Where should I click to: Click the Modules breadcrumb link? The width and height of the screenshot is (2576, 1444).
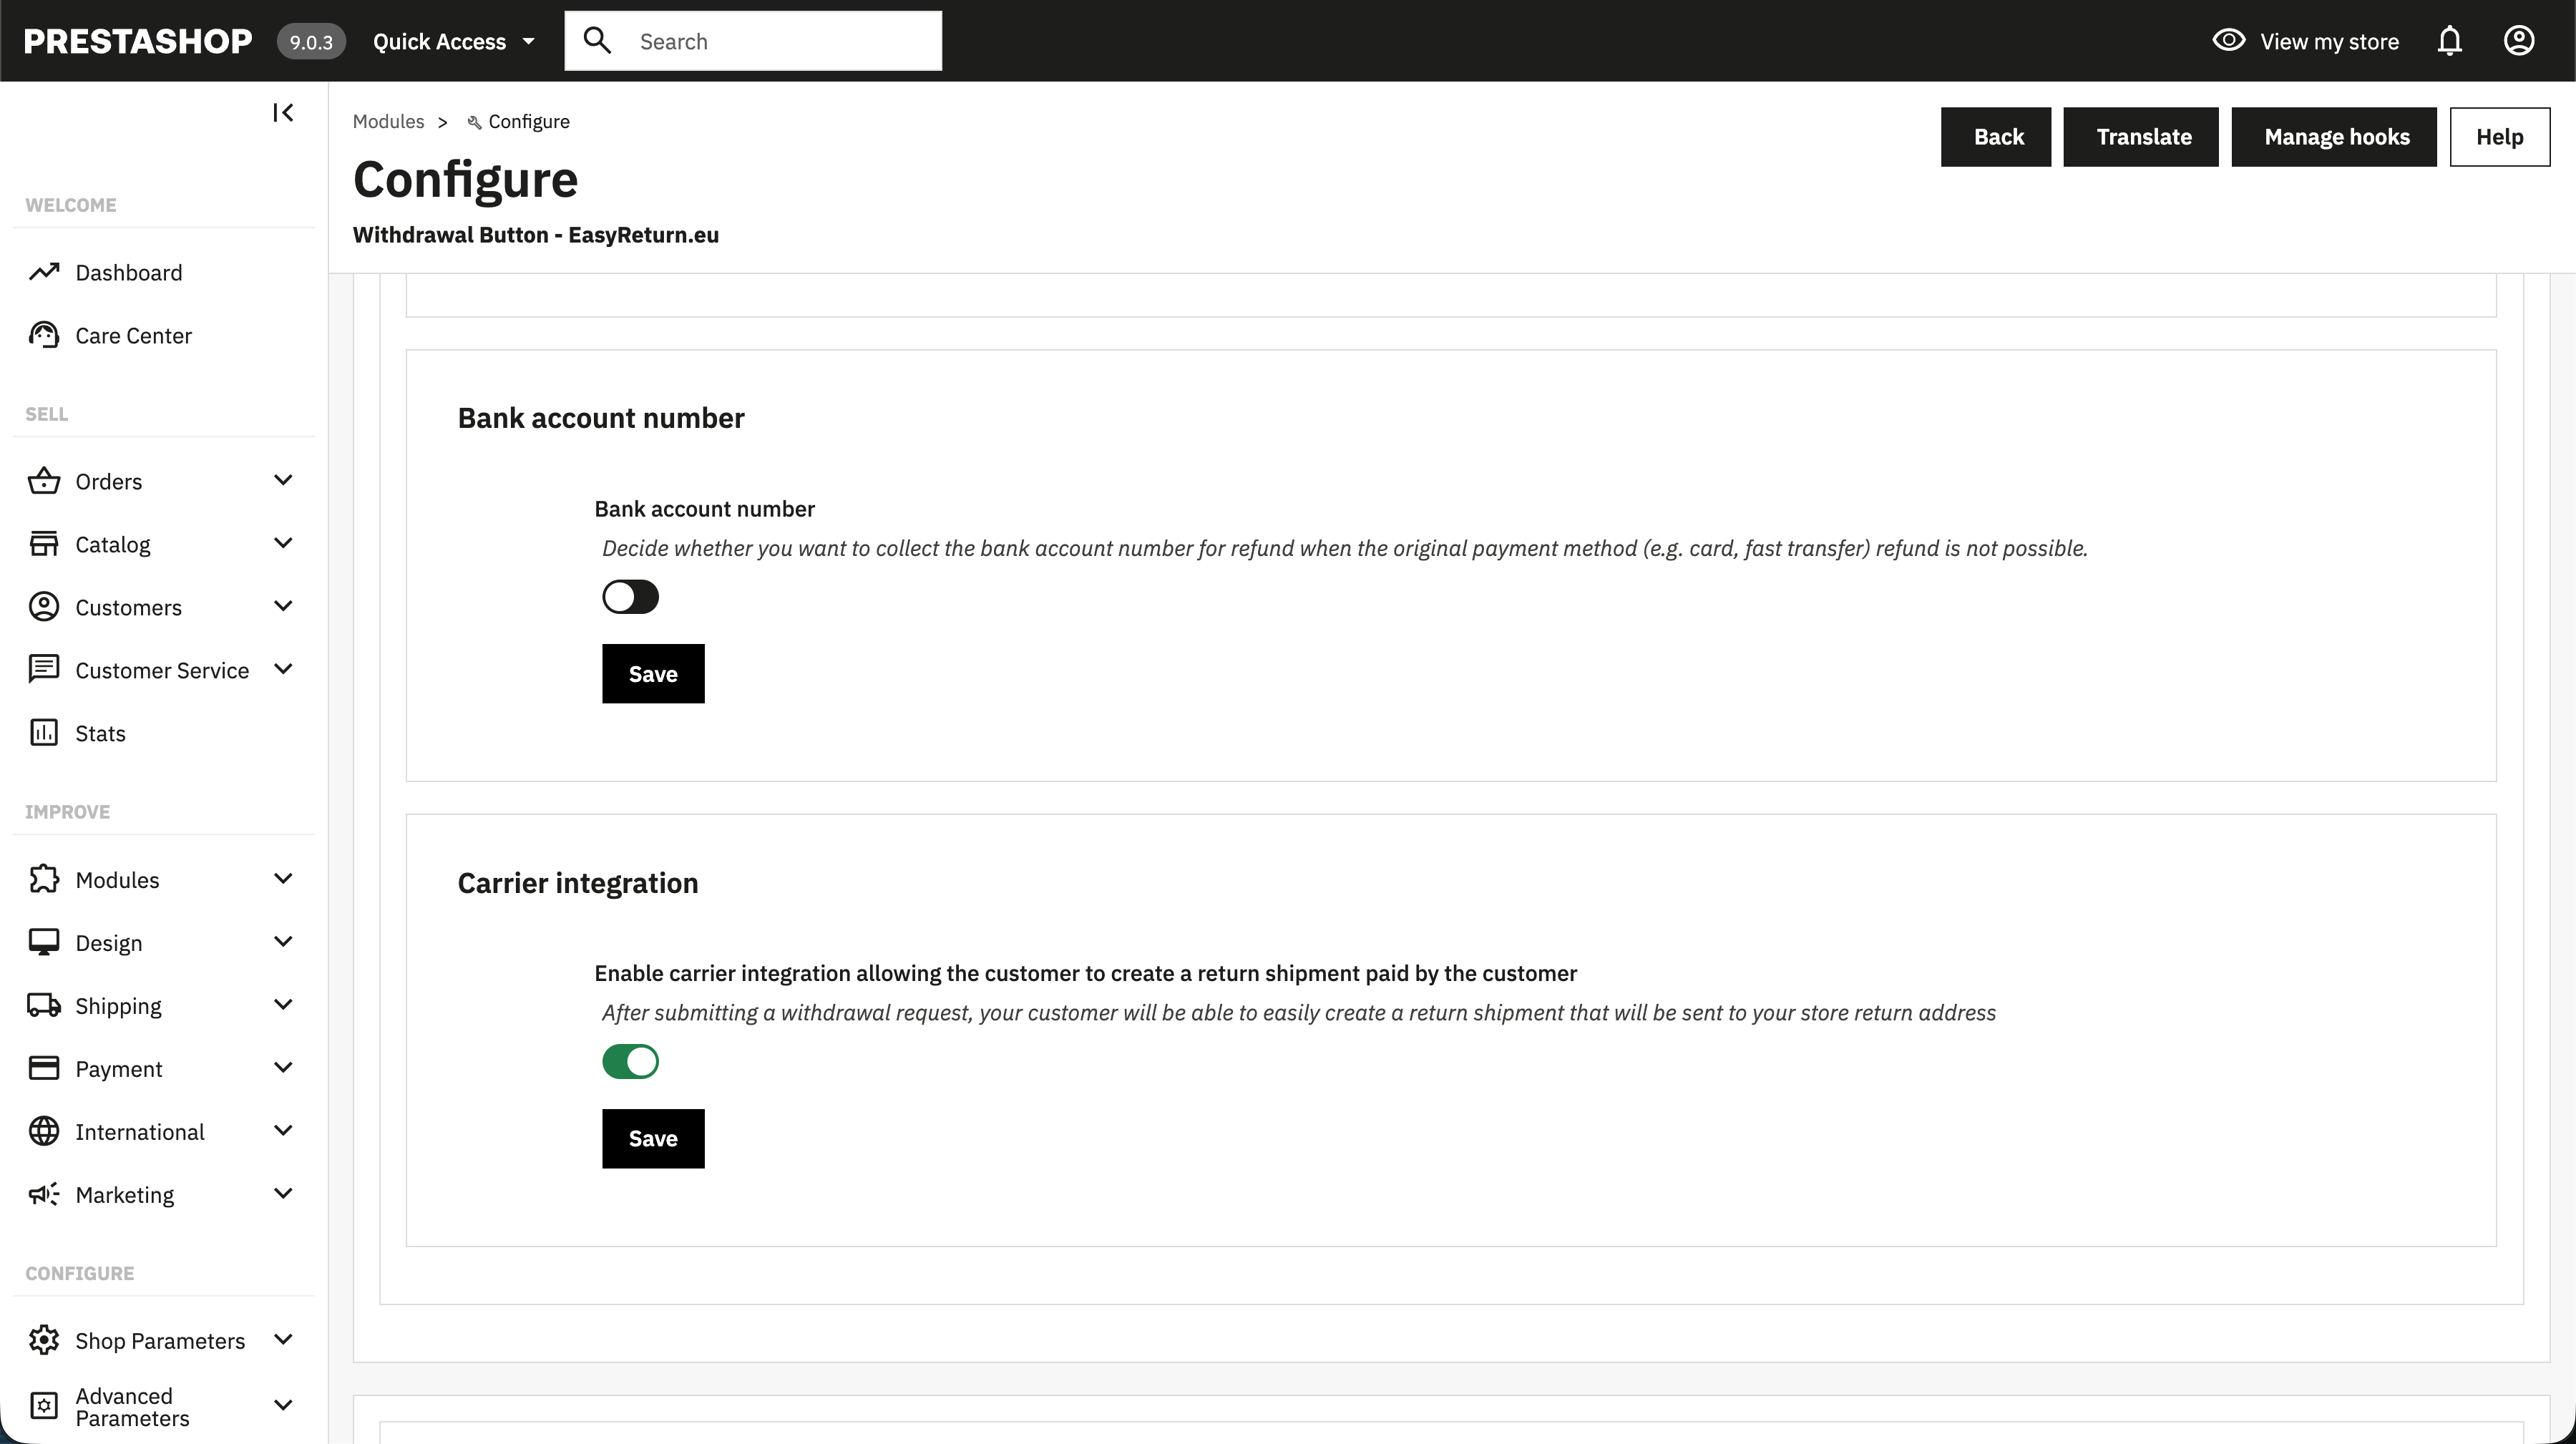(388, 122)
